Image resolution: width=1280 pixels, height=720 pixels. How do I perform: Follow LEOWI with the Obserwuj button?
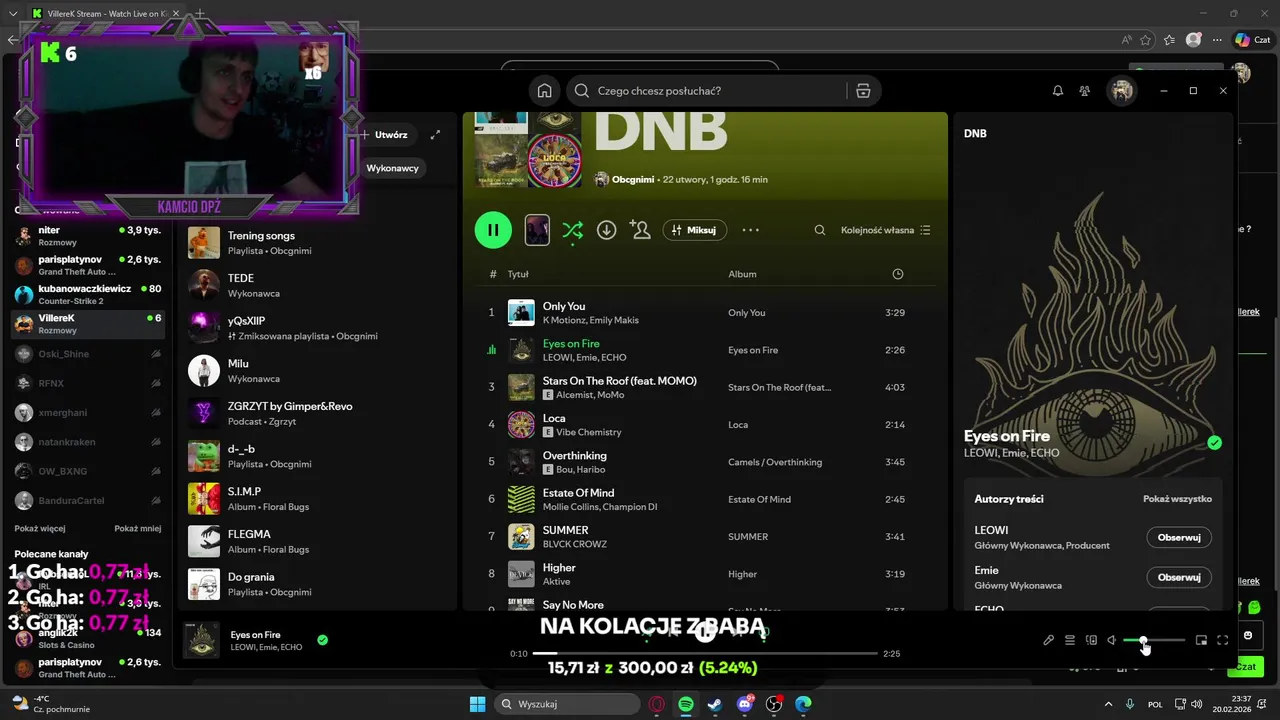point(1179,537)
